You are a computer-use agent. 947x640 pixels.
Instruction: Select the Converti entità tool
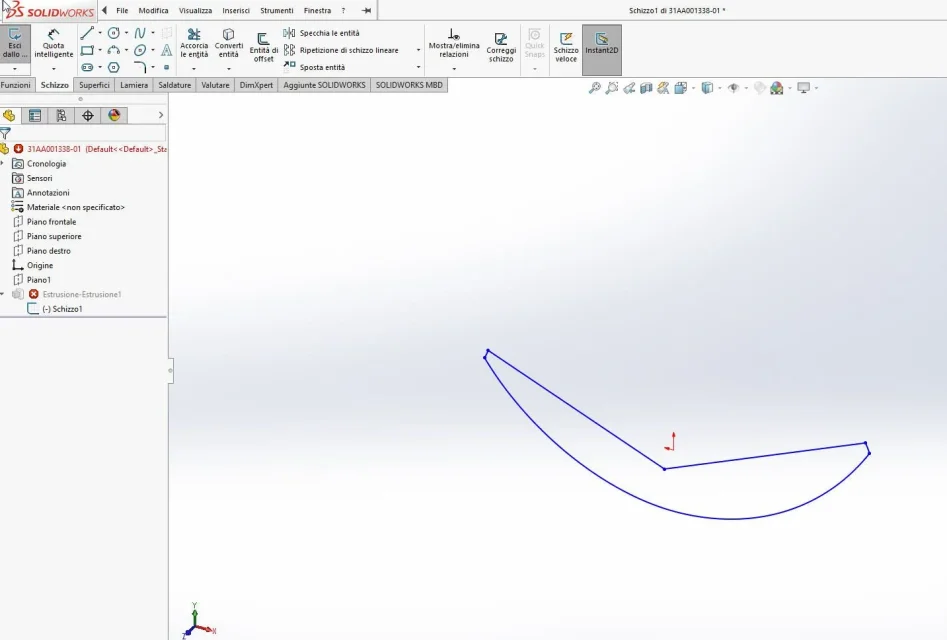coord(228,43)
